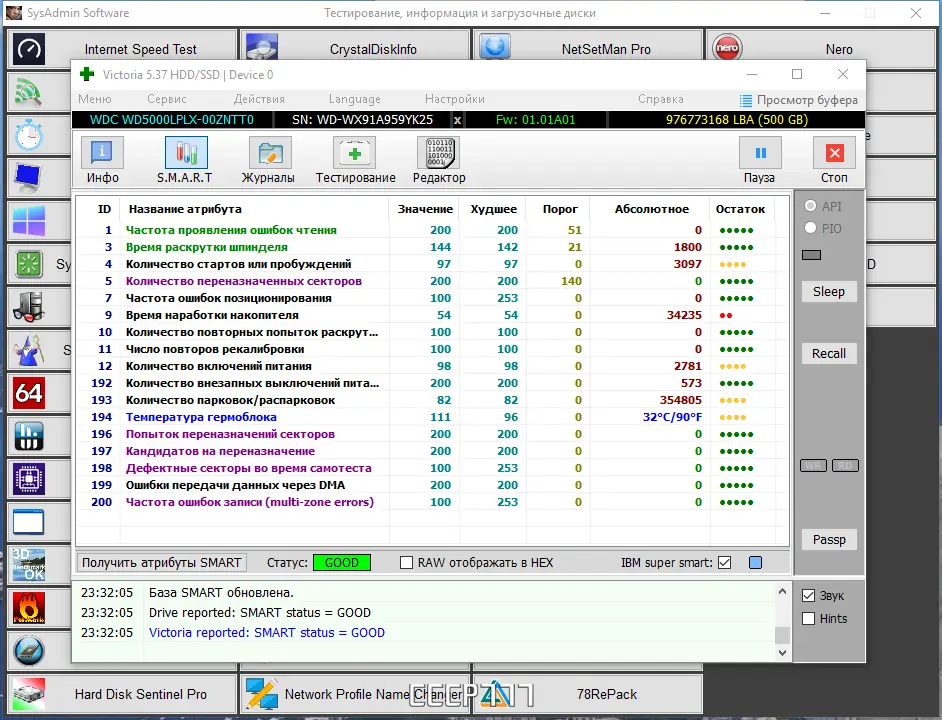Click log scrollbar up arrow
This screenshot has height=720, width=942.
click(x=782, y=591)
